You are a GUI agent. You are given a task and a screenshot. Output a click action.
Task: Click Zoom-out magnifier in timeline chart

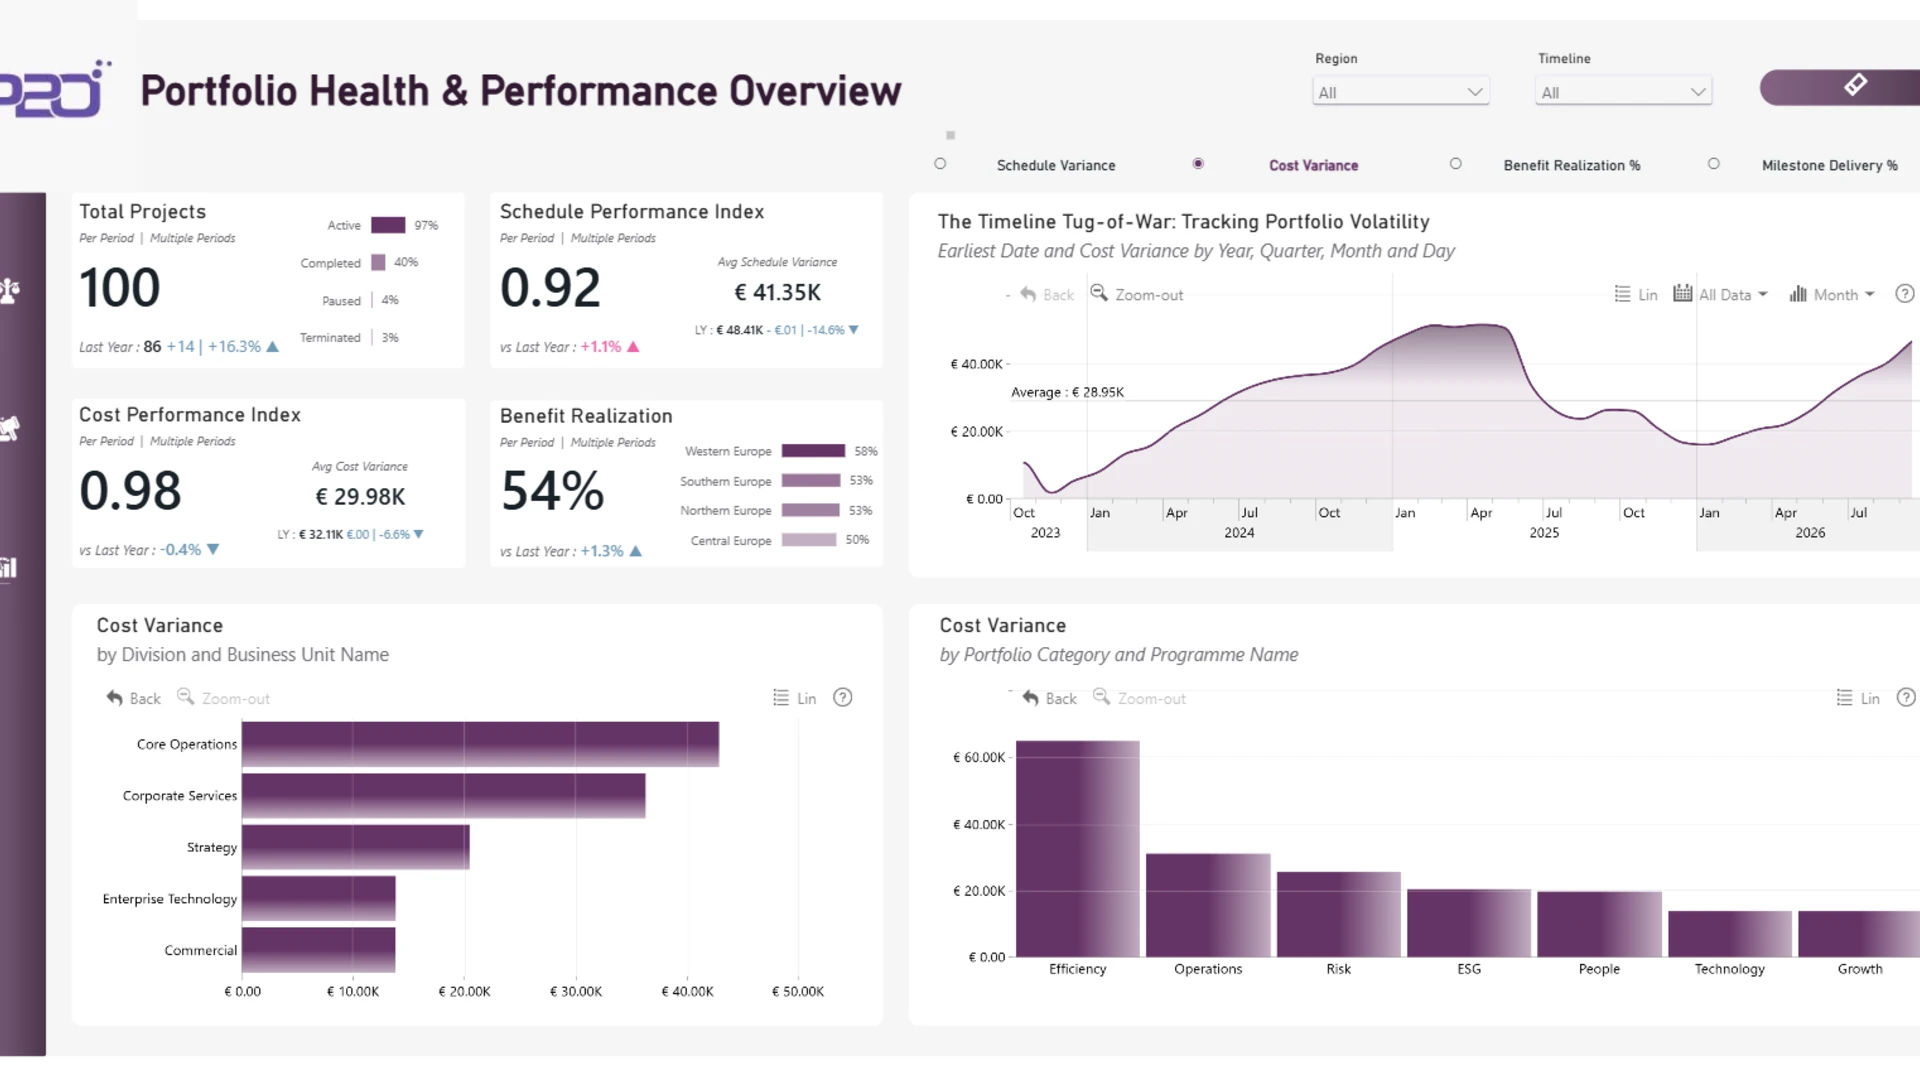1099,293
